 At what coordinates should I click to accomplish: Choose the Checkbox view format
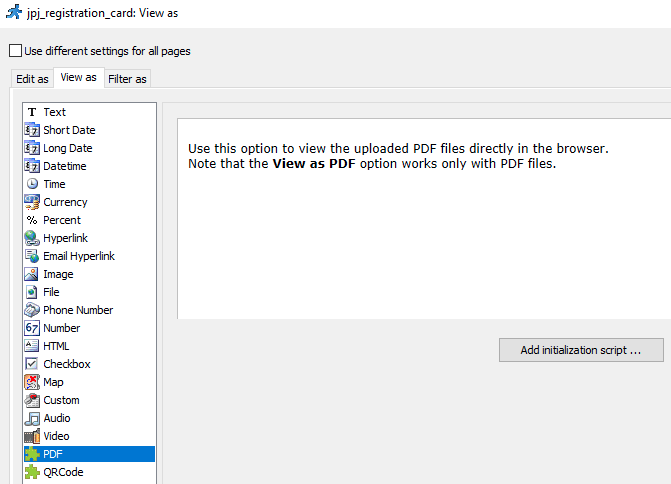[x=66, y=364]
